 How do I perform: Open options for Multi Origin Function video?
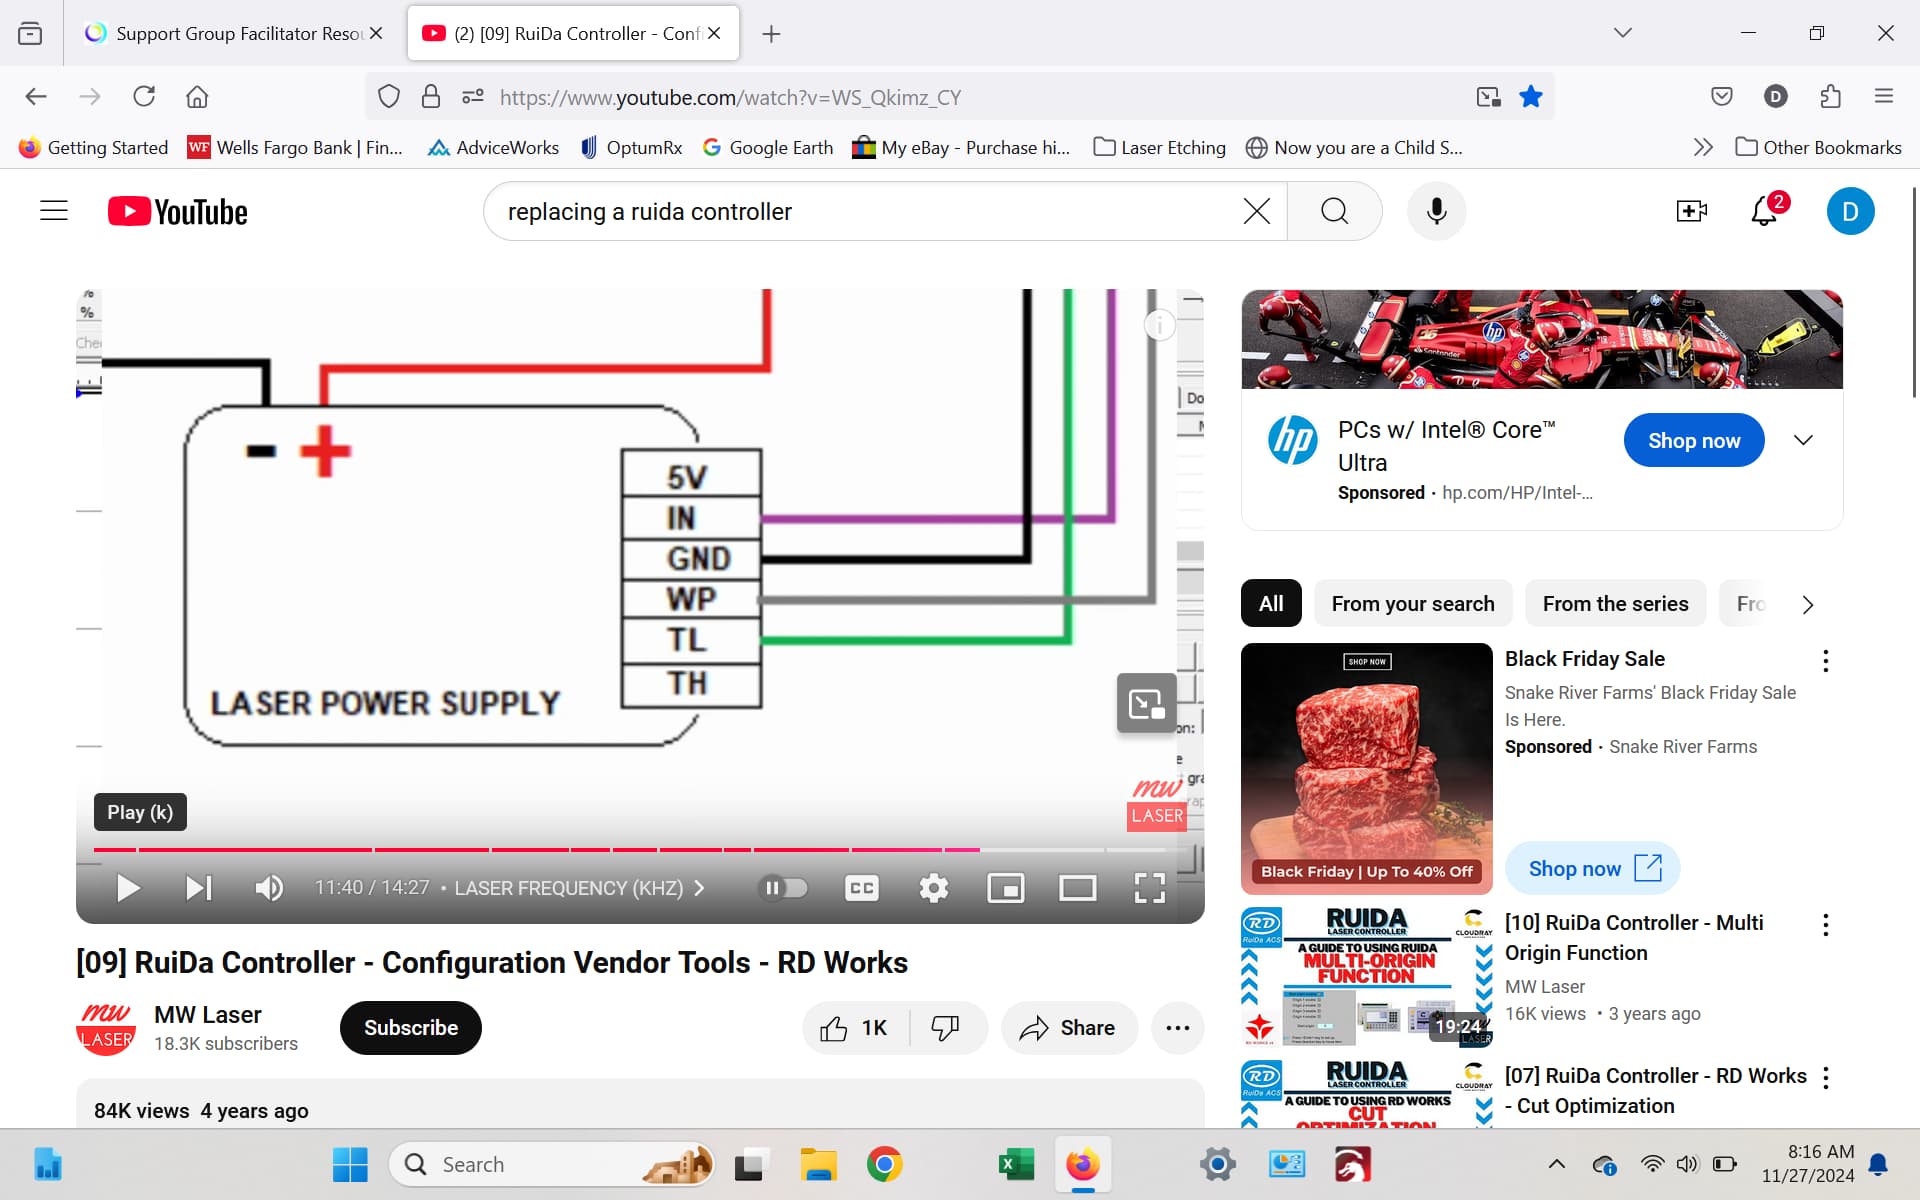tap(1825, 924)
